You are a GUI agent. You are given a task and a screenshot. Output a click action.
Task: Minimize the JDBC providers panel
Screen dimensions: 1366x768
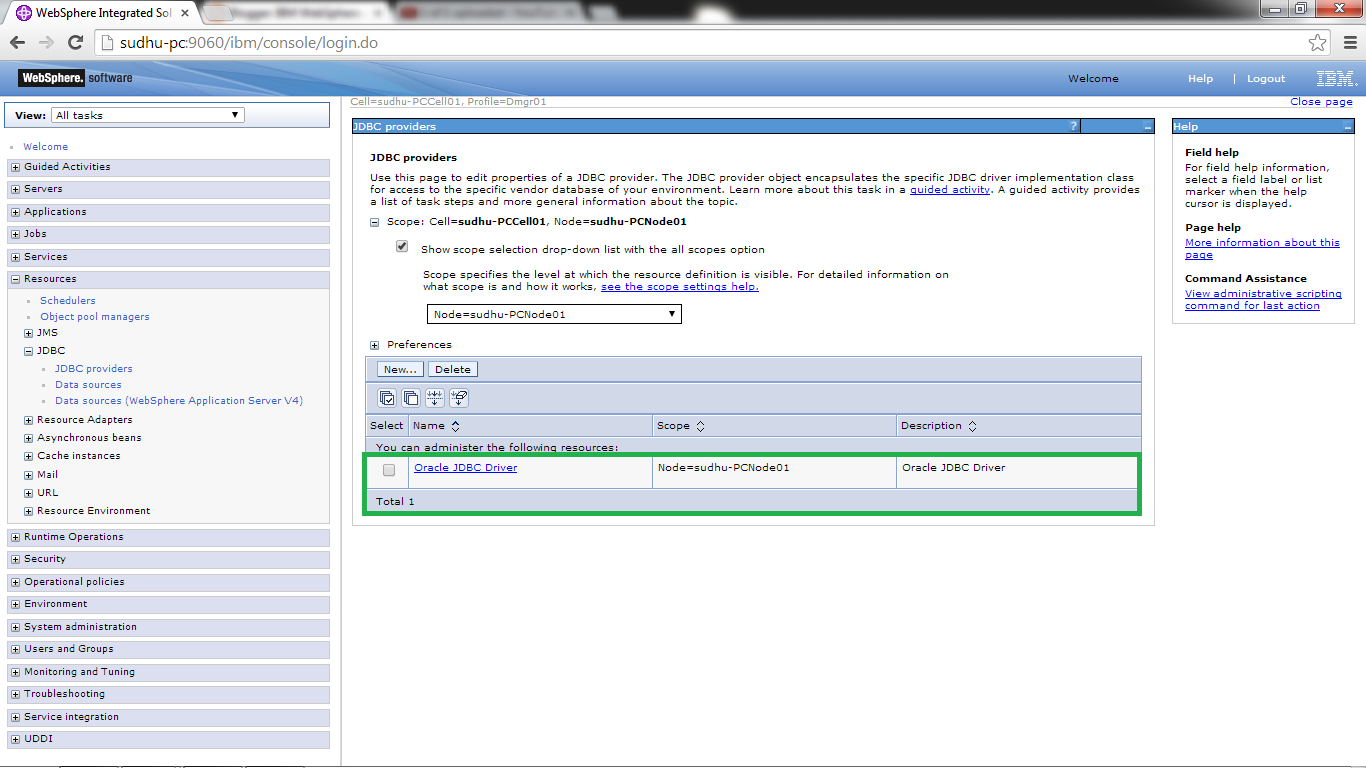1148,126
